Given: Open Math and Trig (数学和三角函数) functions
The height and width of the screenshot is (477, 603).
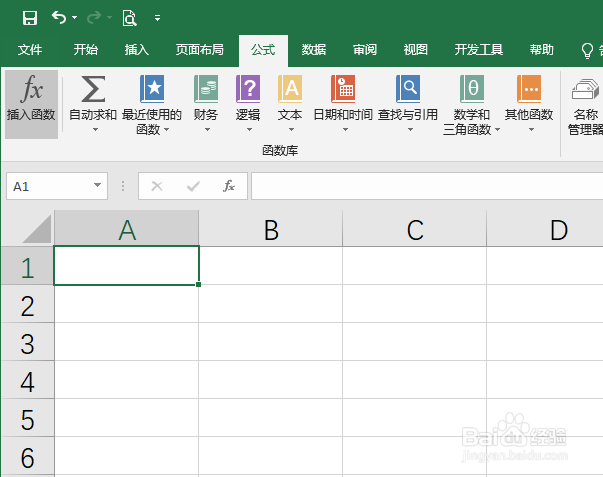Looking at the screenshot, I should click(471, 90).
